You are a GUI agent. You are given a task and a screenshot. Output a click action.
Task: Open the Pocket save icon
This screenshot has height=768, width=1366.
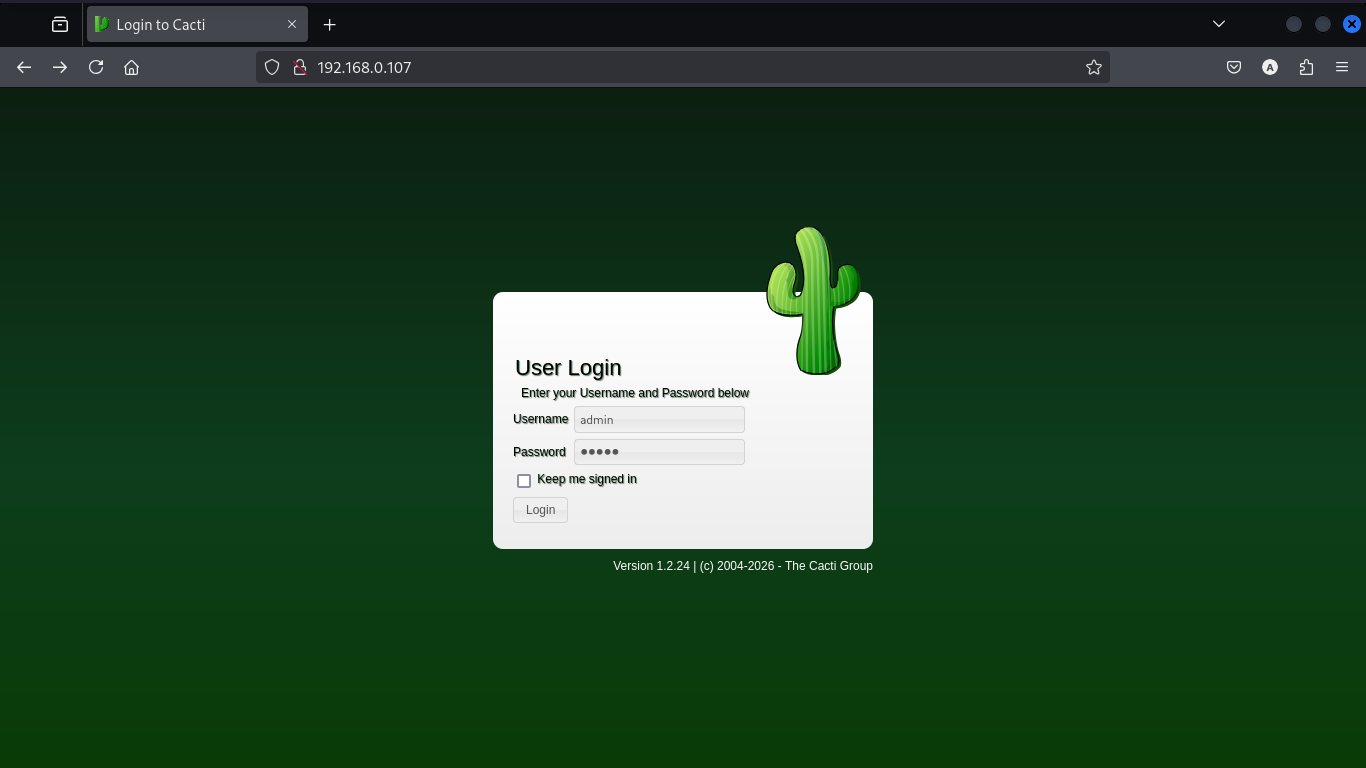(x=1234, y=67)
